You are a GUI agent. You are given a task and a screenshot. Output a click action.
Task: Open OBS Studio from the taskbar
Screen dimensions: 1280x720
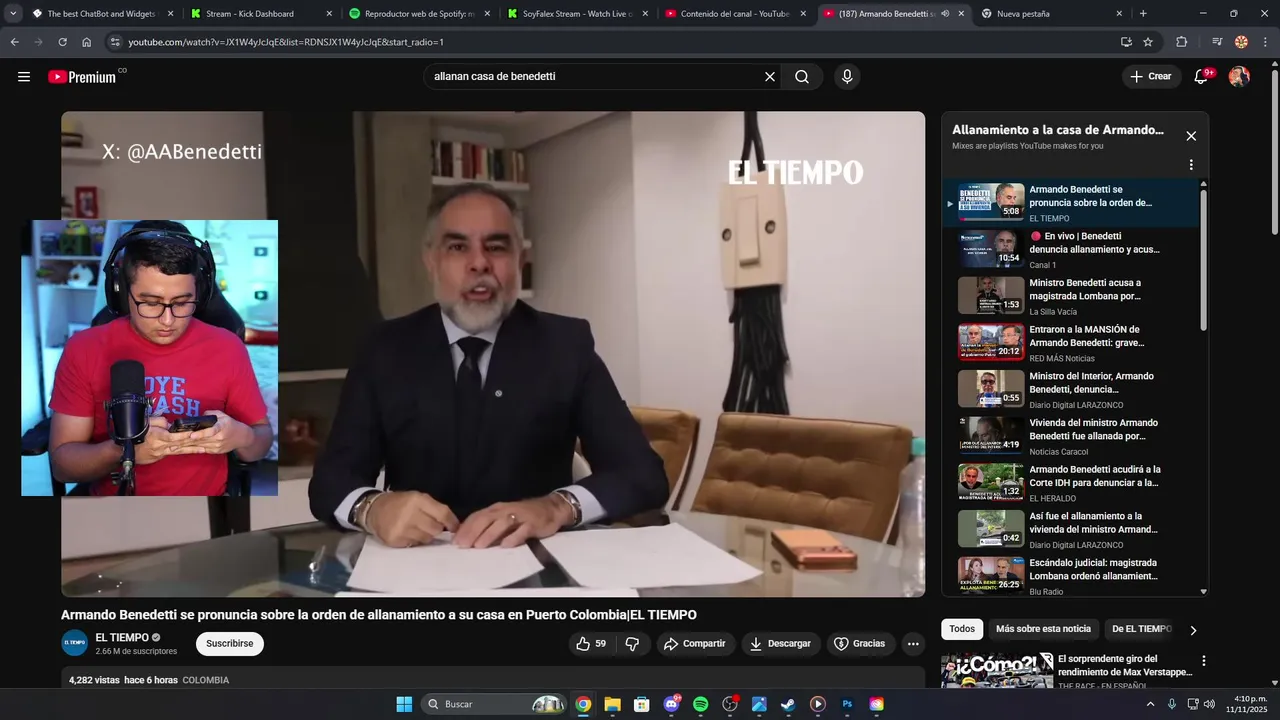point(730,704)
